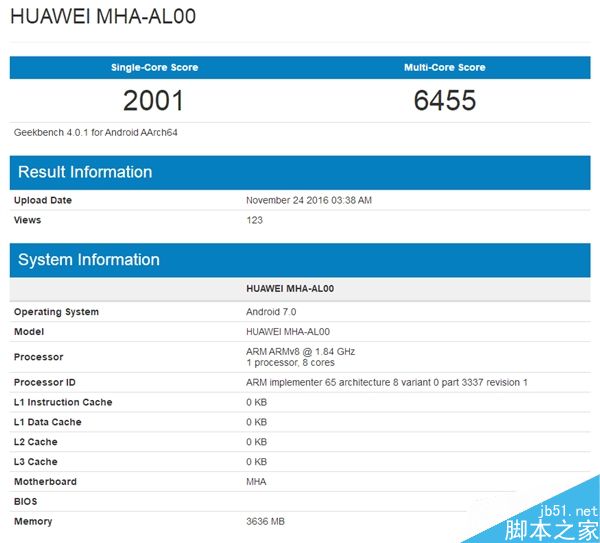Click the System Information section header
The height and width of the screenshot is (543, 600).
[300, 260]
